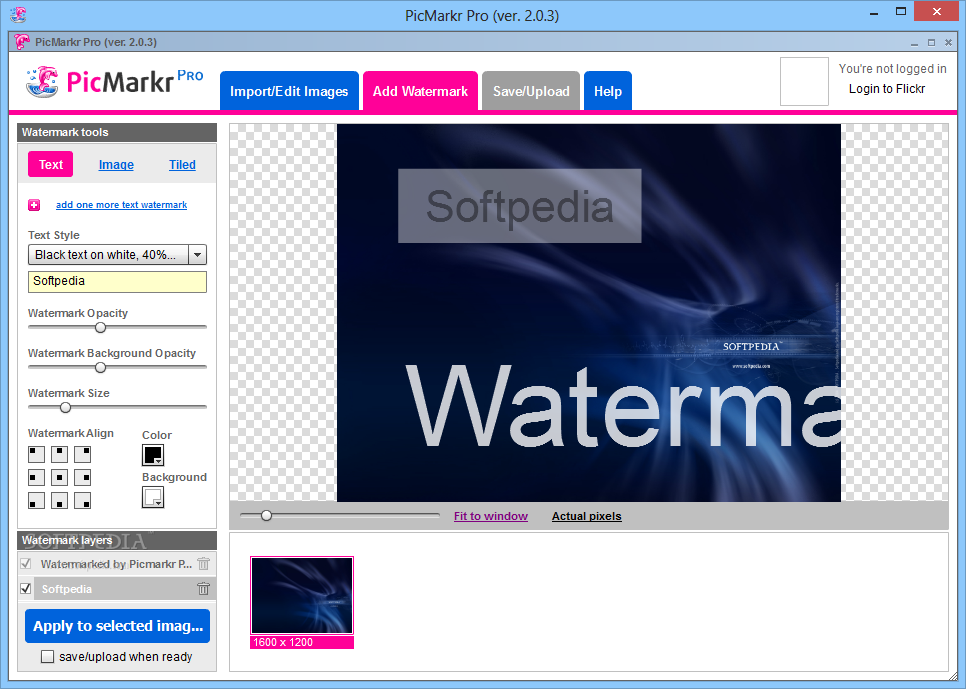Image resolution: width=966 pixels, height=689 pixels.
Task: Align watermark to middle-left
Action: tap(36, 477)
